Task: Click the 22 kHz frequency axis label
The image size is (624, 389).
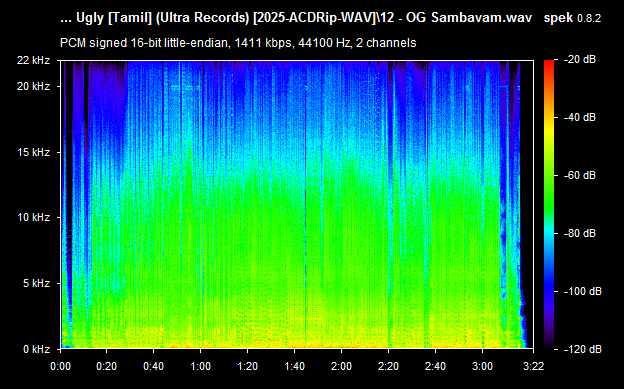Action: (33, 61)
